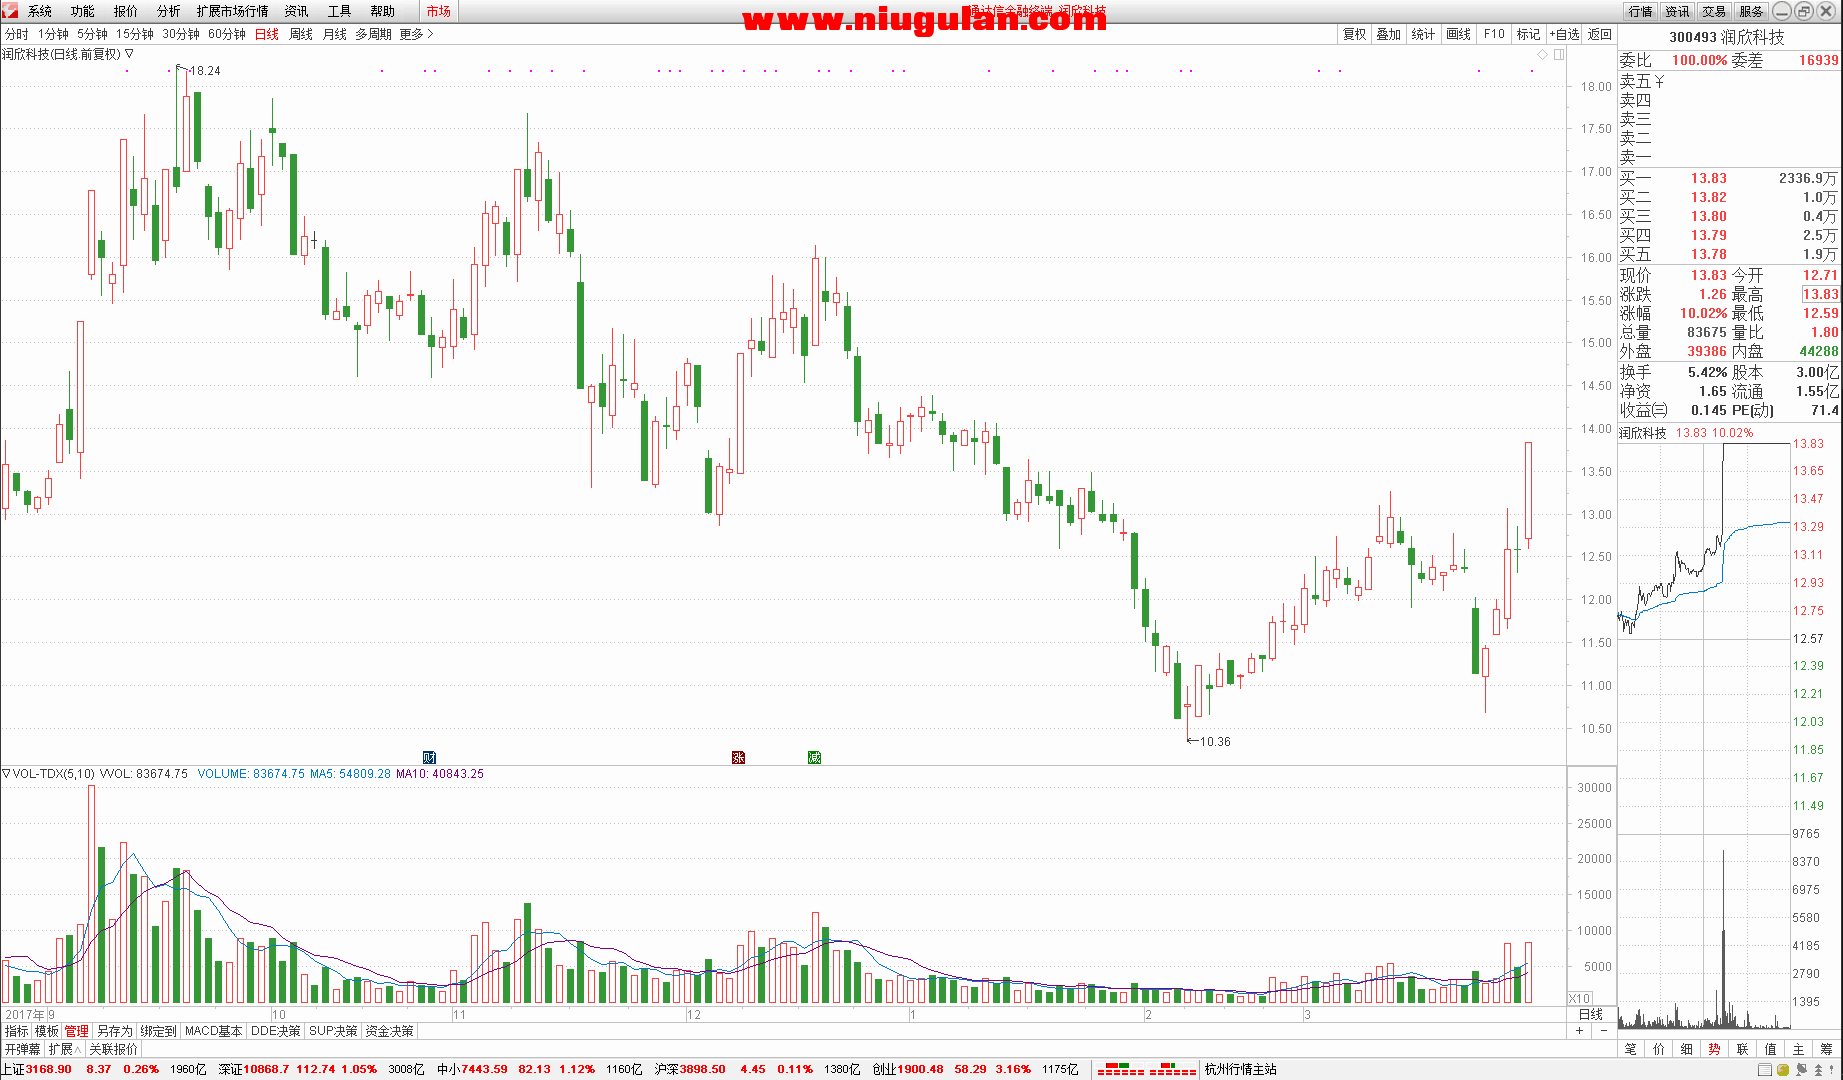This screenshot has height=1080, width=1843.
Task: Switch to 60分钟 period
Action: pos(227,34)
